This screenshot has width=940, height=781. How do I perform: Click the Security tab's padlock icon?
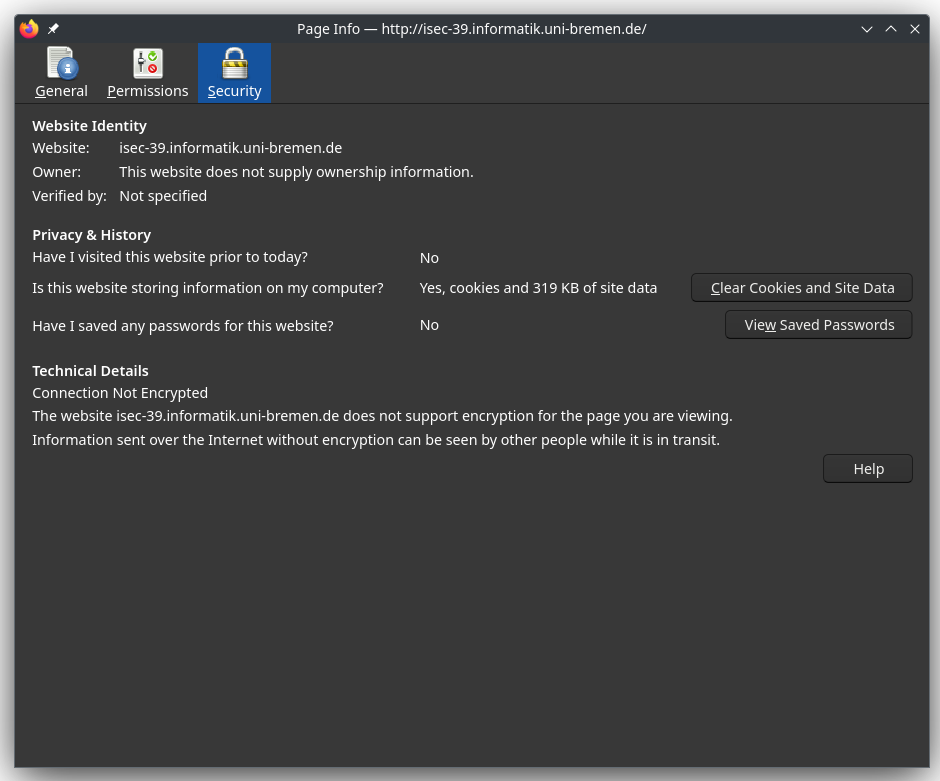tap(234, 63)
